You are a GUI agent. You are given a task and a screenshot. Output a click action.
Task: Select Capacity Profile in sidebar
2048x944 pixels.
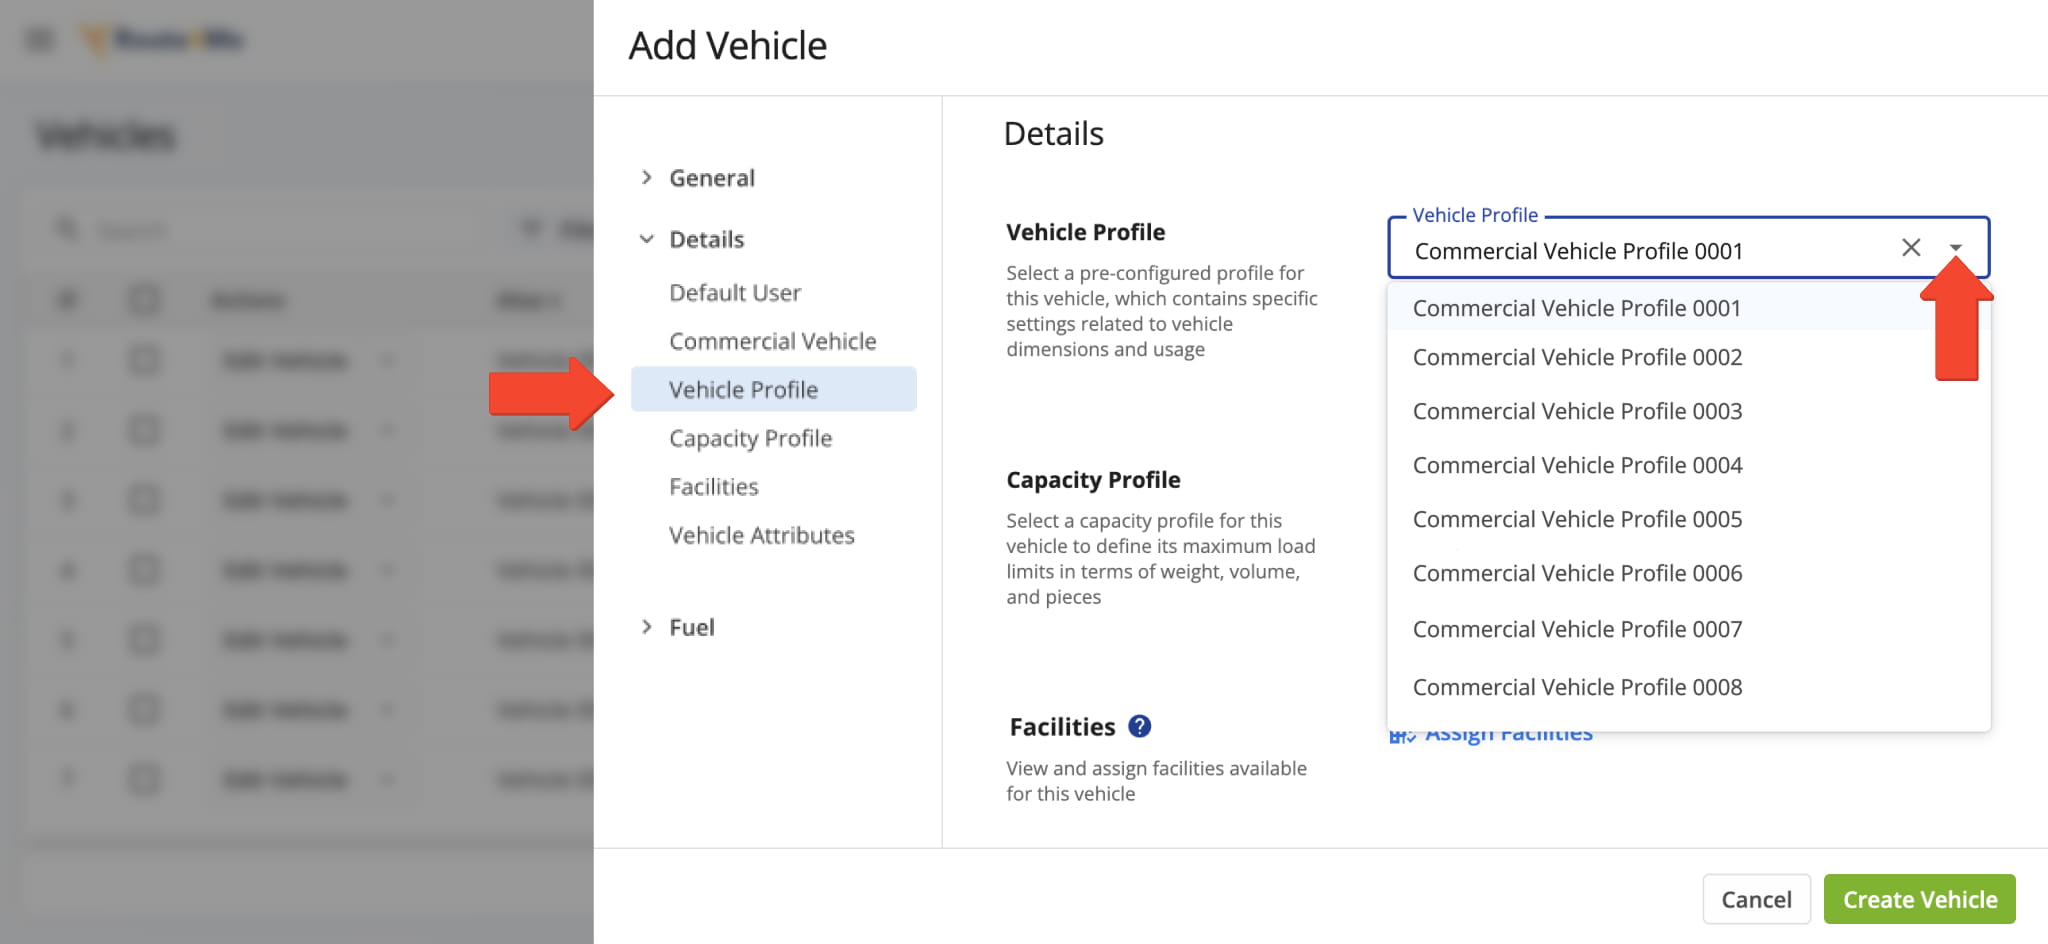coord(750,439)
